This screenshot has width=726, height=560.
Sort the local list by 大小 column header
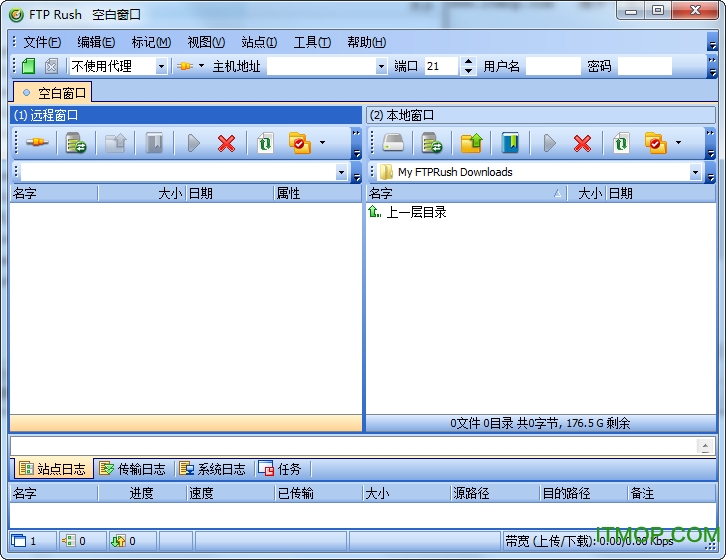587,193
